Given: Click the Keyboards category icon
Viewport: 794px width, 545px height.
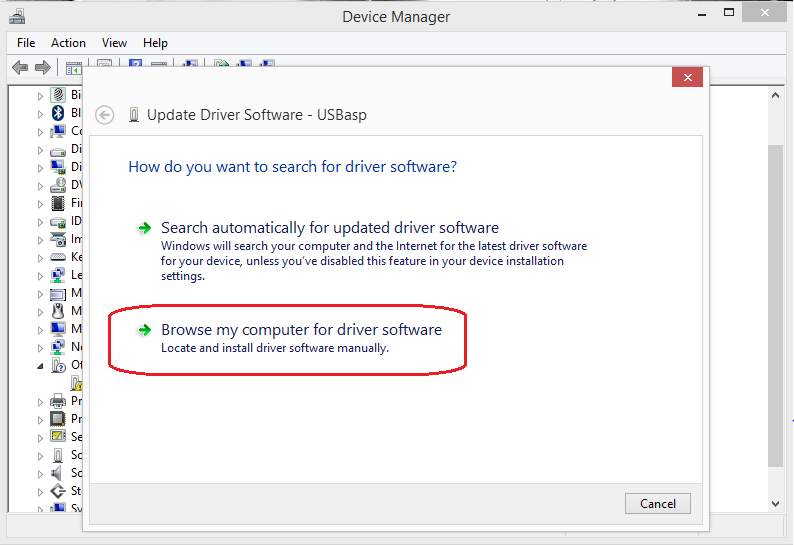Looking at the screenshot, I should pos(58,257).
